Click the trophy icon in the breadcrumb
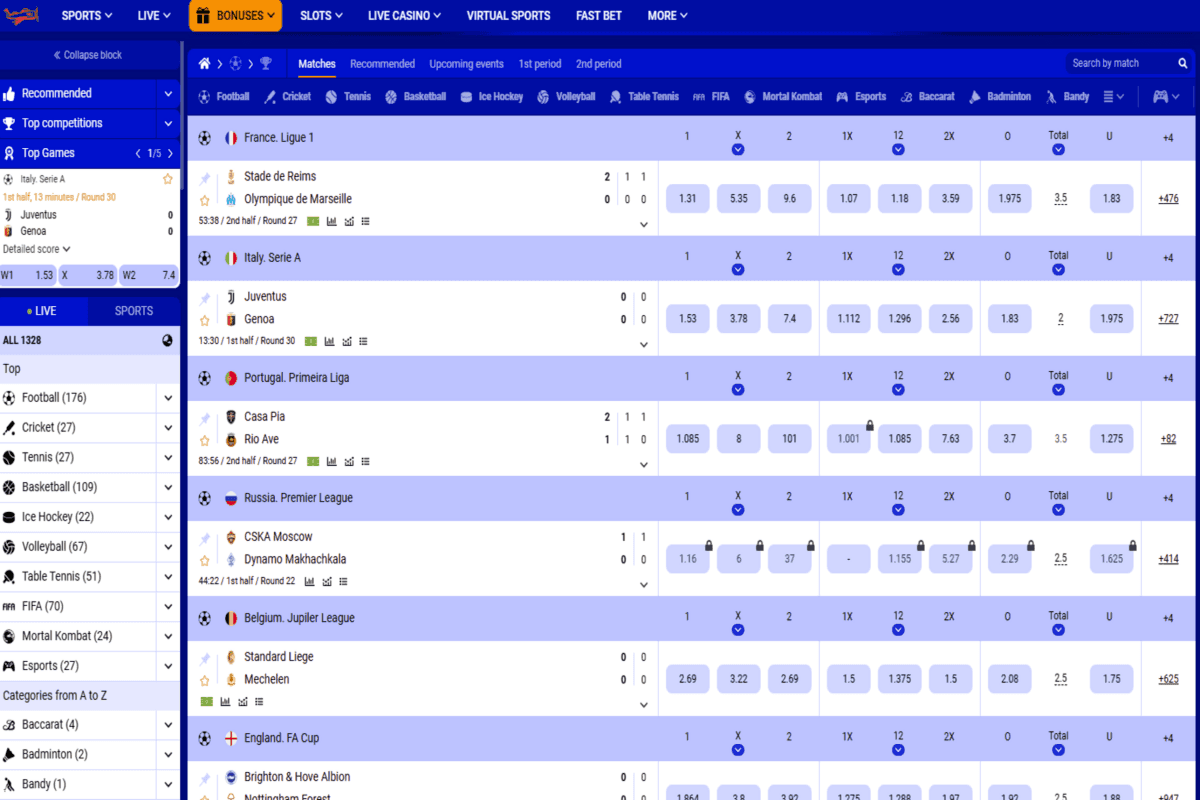 [265, 64]
